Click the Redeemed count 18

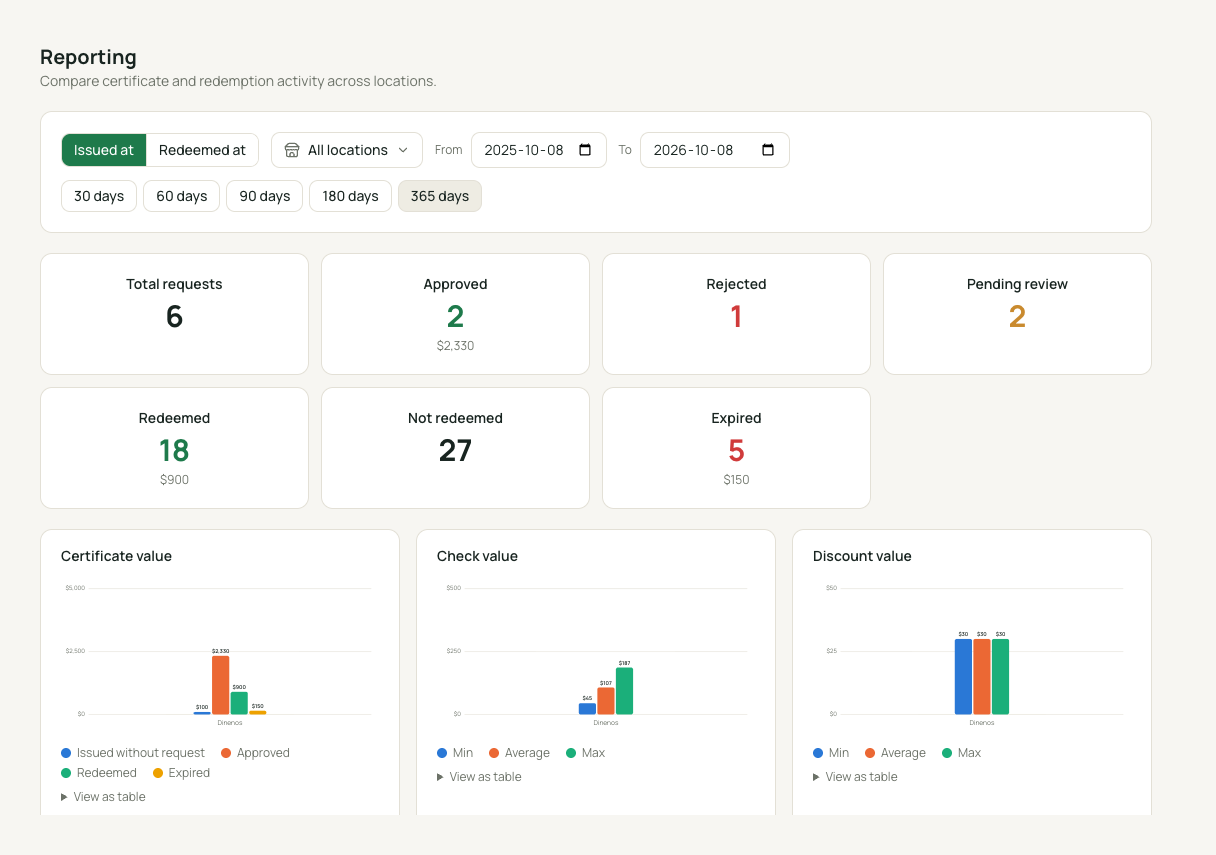pos(174,451)
